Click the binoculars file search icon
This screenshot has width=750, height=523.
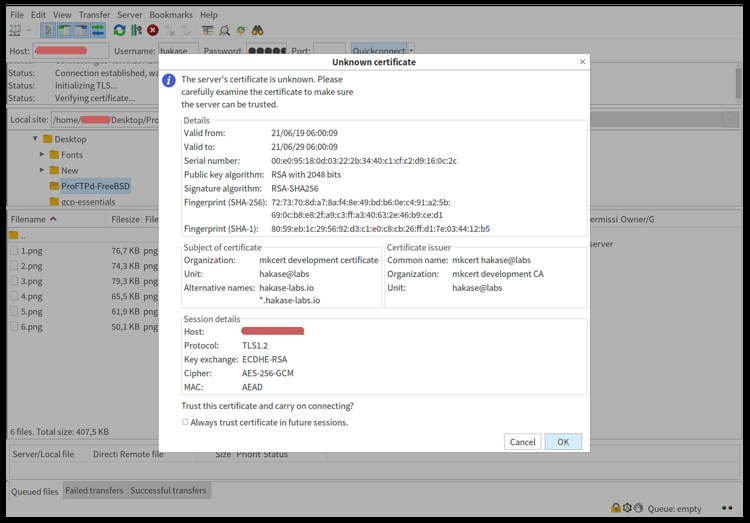(259, 30)
